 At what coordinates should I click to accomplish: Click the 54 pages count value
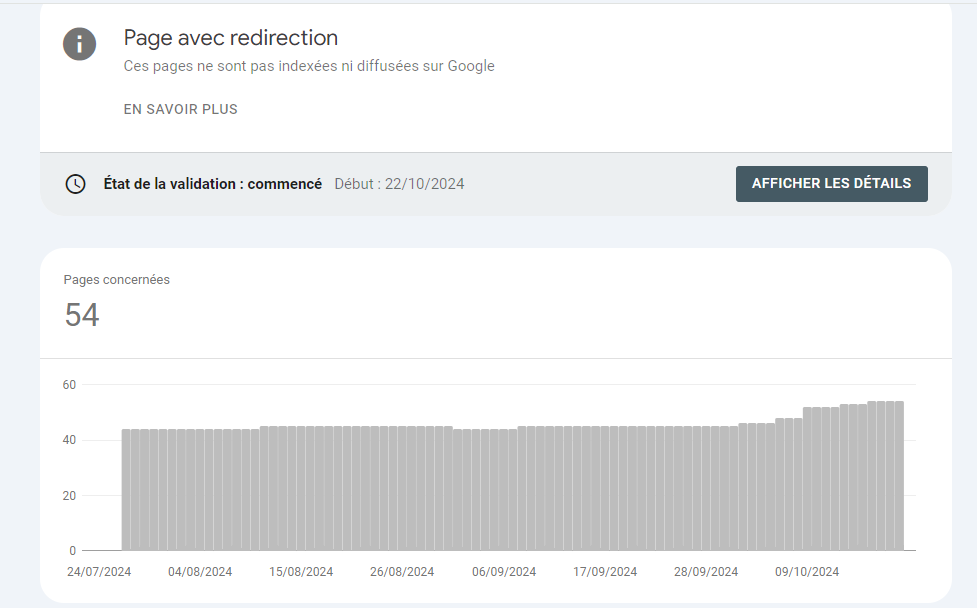point(82,315)
